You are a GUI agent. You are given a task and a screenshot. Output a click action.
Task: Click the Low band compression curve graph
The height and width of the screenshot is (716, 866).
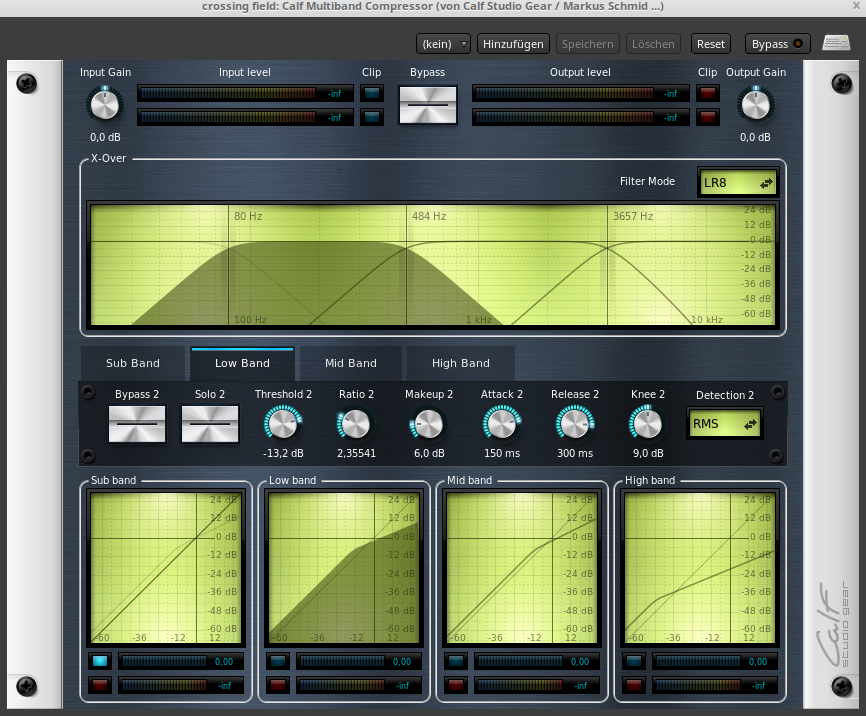tap(344, 568)
